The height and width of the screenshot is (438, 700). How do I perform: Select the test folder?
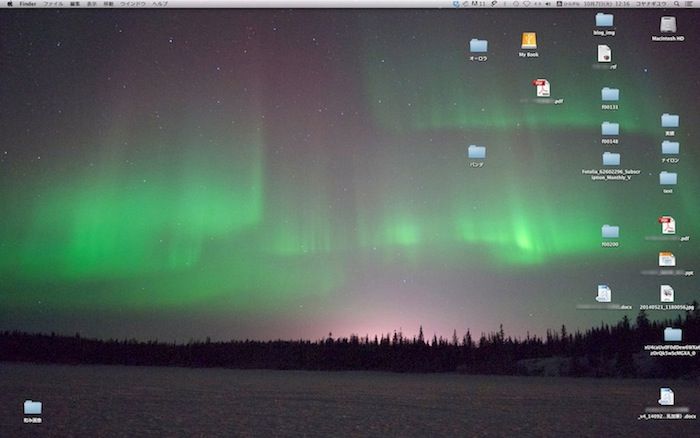coord(668,178)
